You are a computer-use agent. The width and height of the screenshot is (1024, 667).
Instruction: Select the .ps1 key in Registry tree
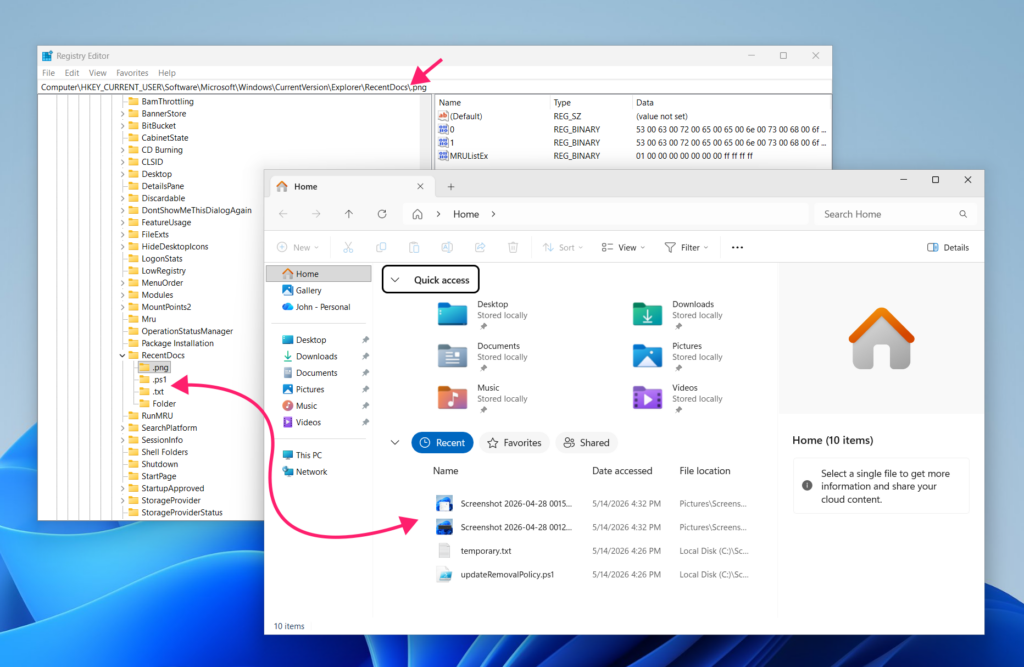click(x=159, y=380)
